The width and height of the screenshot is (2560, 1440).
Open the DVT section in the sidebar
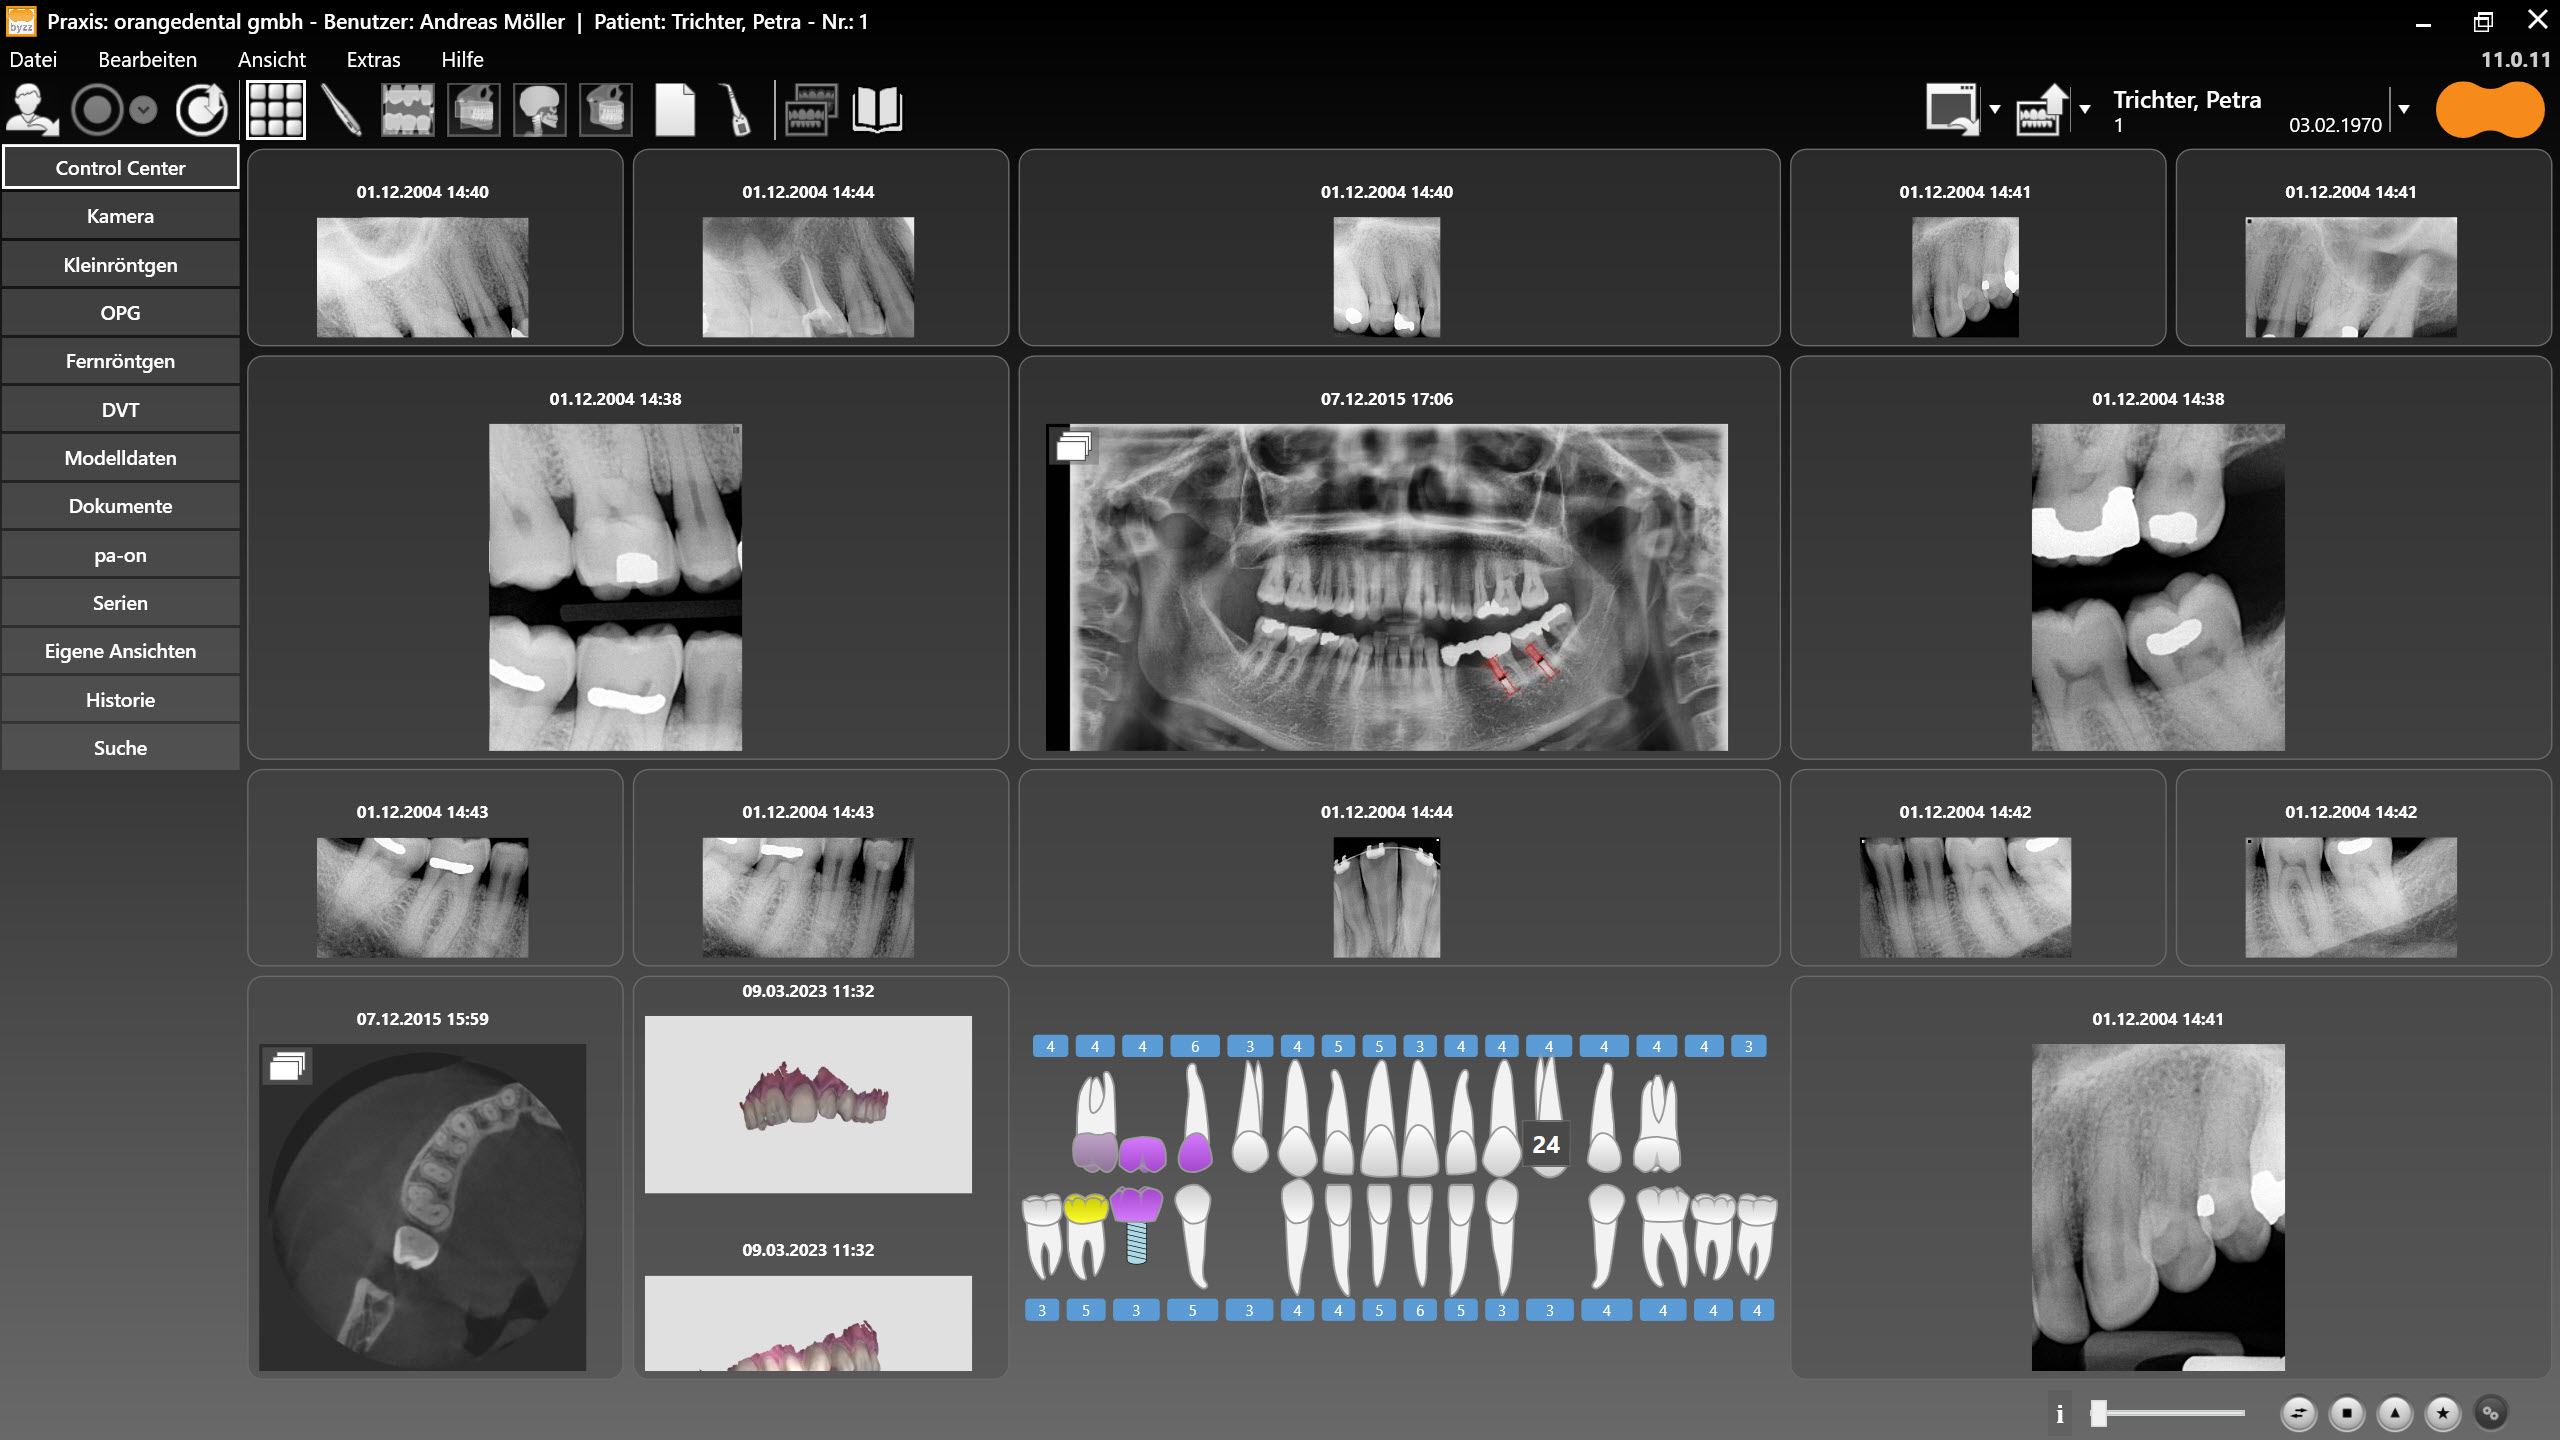point(120,410)
